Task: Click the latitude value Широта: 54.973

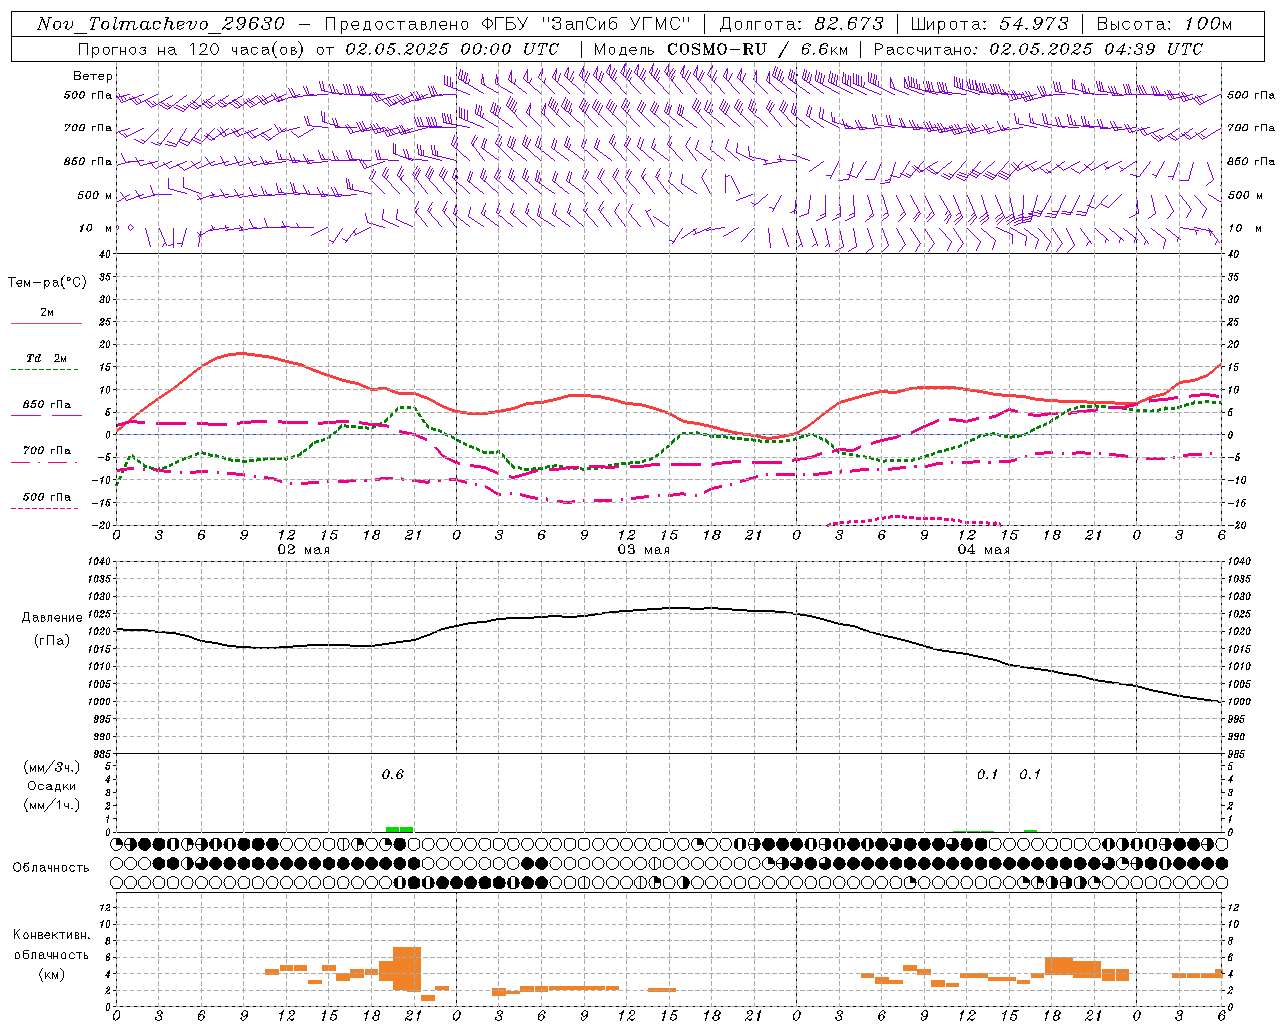Action: coord(990,24)
